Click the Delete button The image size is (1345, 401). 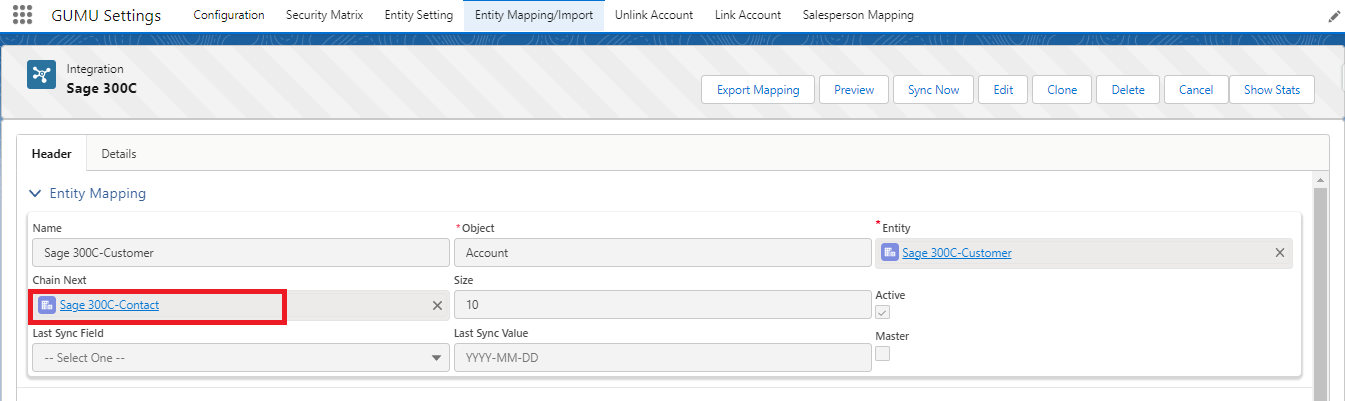(1128, 90)
